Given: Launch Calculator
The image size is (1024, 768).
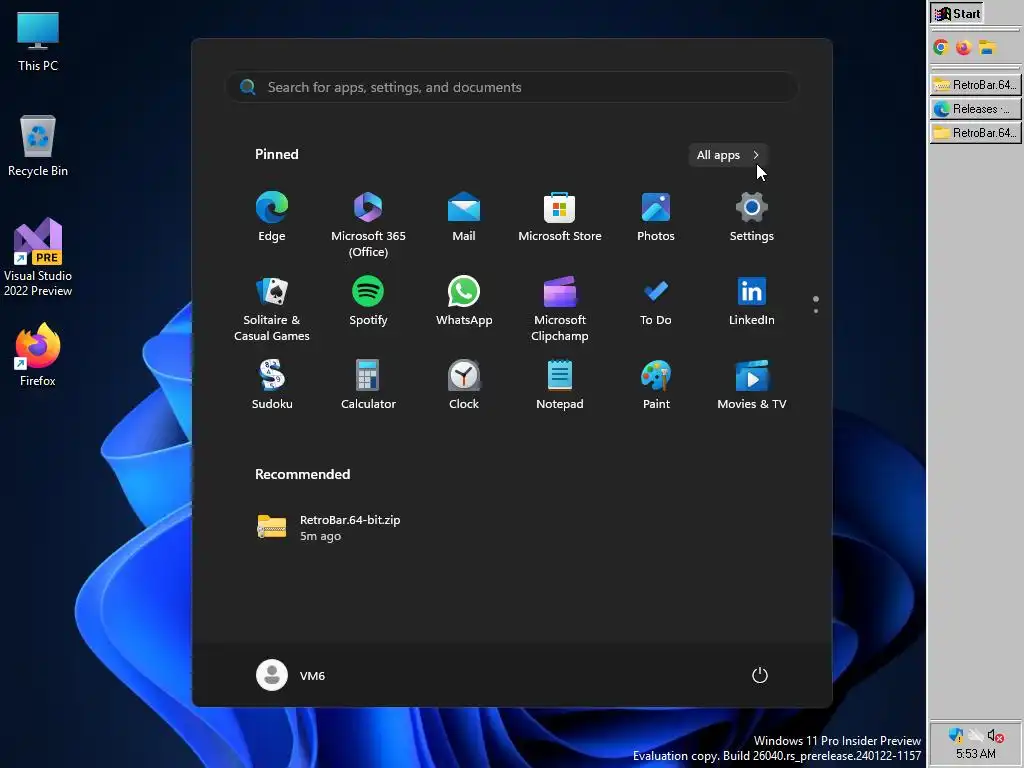Looking at the screenshot, I should tap(368, 385).
